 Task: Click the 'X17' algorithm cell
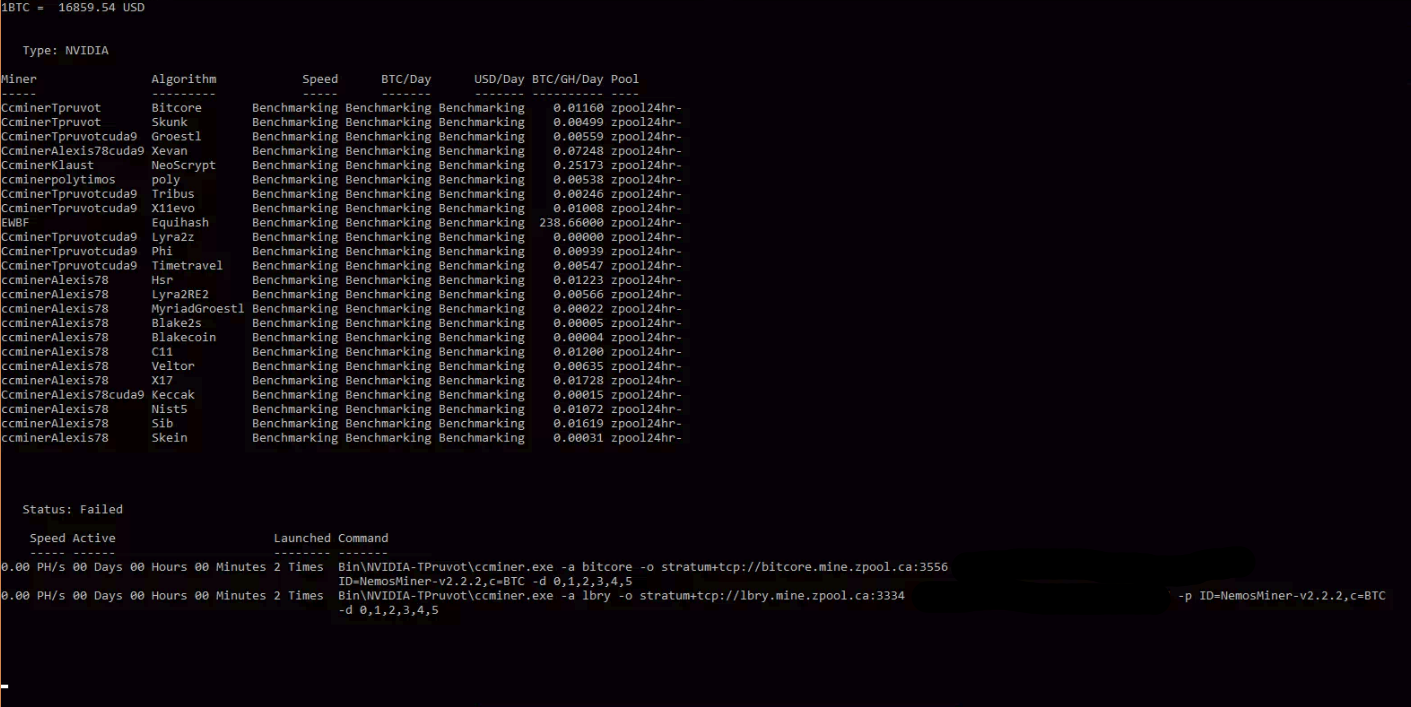[x=162, y=380]
